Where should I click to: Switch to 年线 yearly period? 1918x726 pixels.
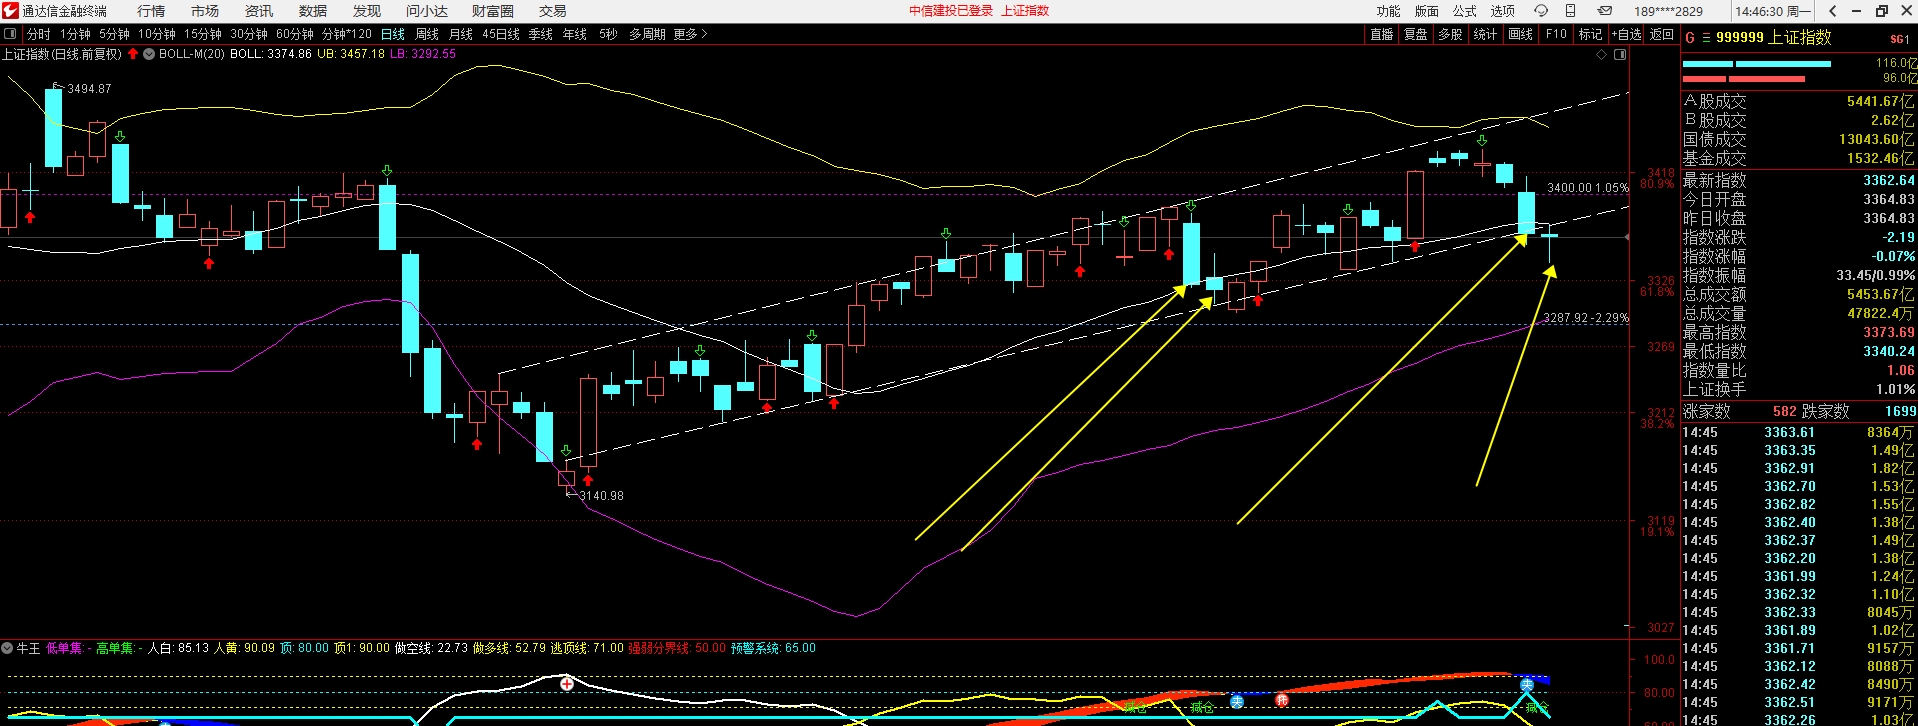pyautogui.click(x=575, y=34)
